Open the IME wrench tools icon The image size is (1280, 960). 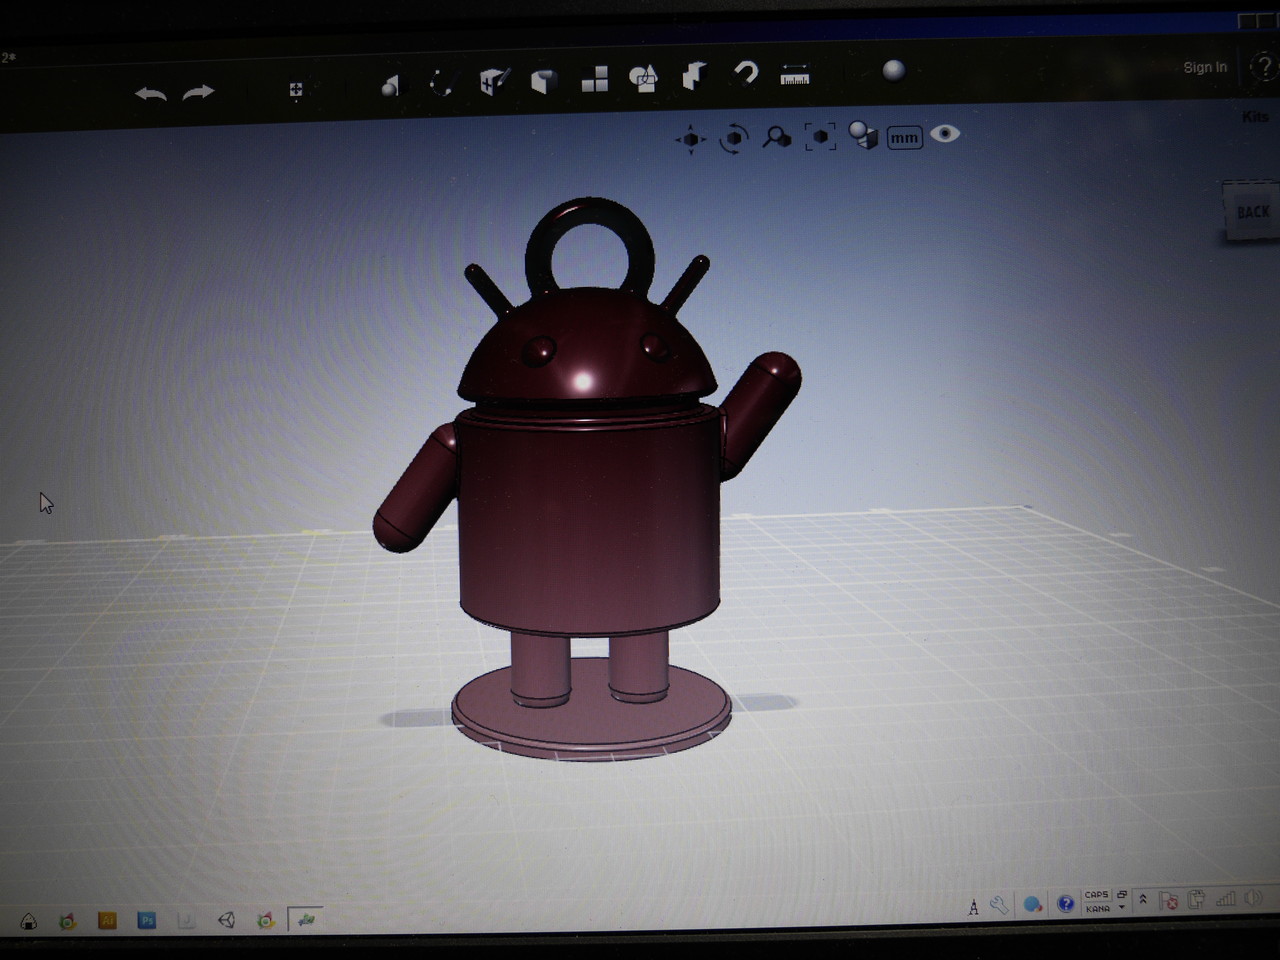tap(1000, 905)
